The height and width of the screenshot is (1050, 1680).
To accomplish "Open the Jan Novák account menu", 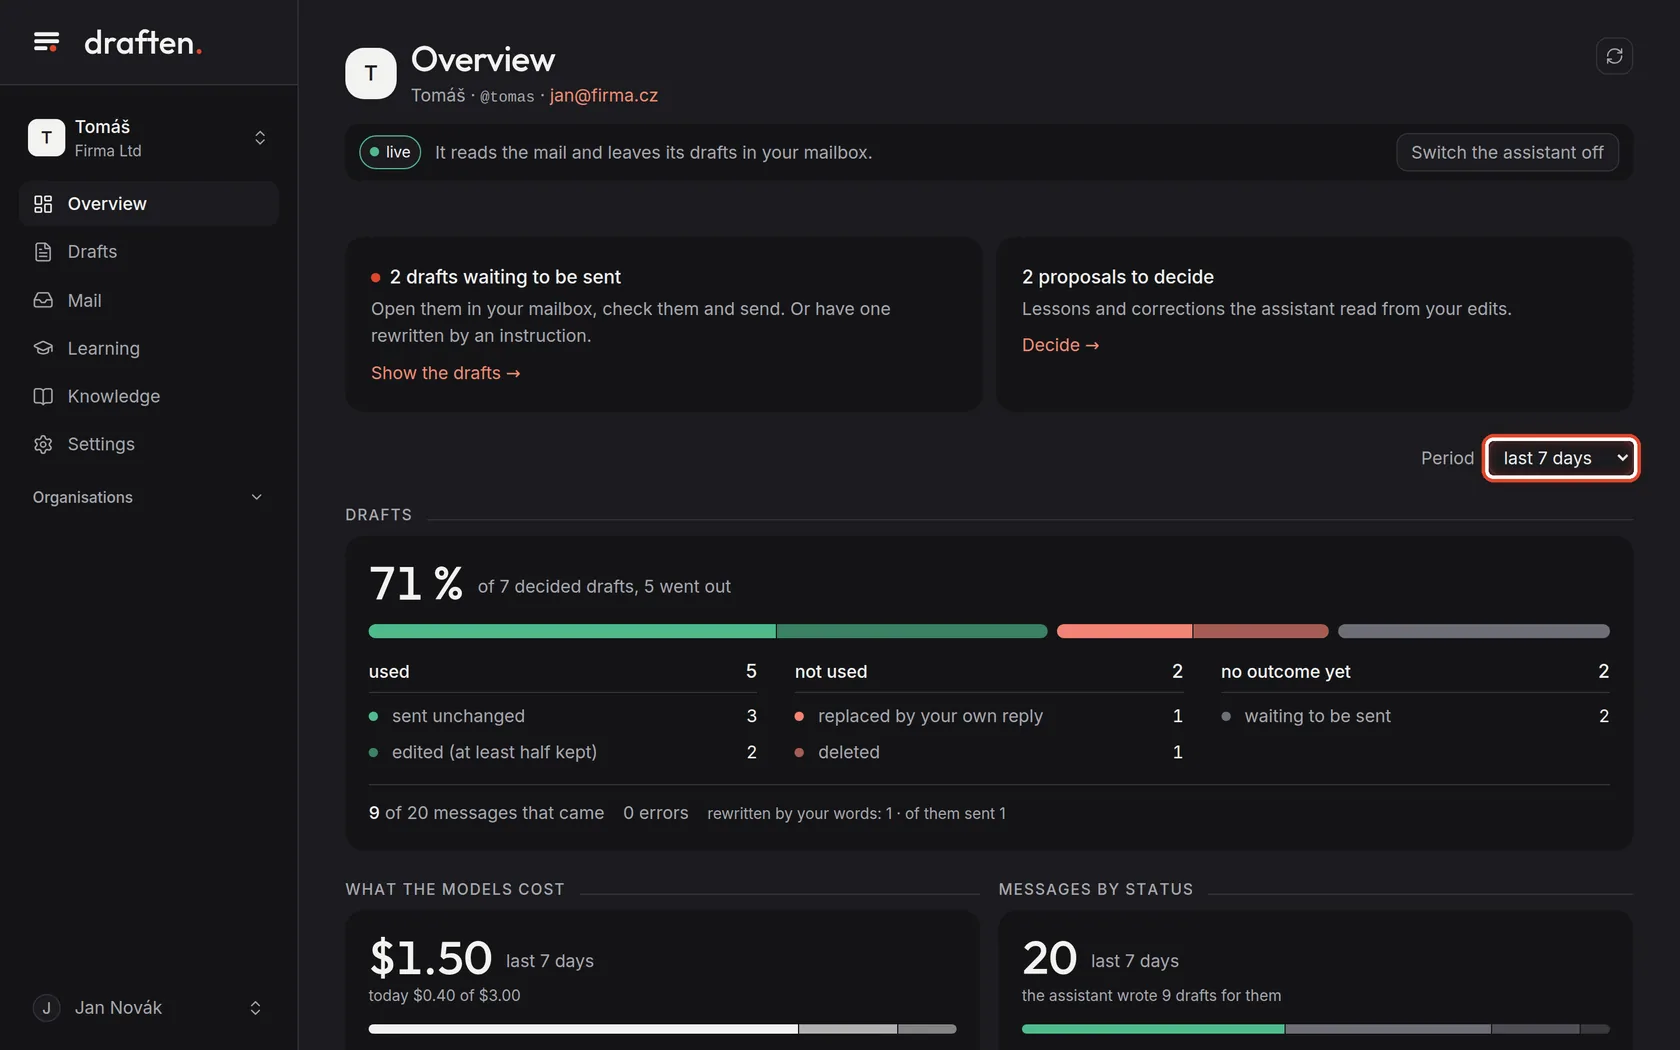I will coord(149,1008).
